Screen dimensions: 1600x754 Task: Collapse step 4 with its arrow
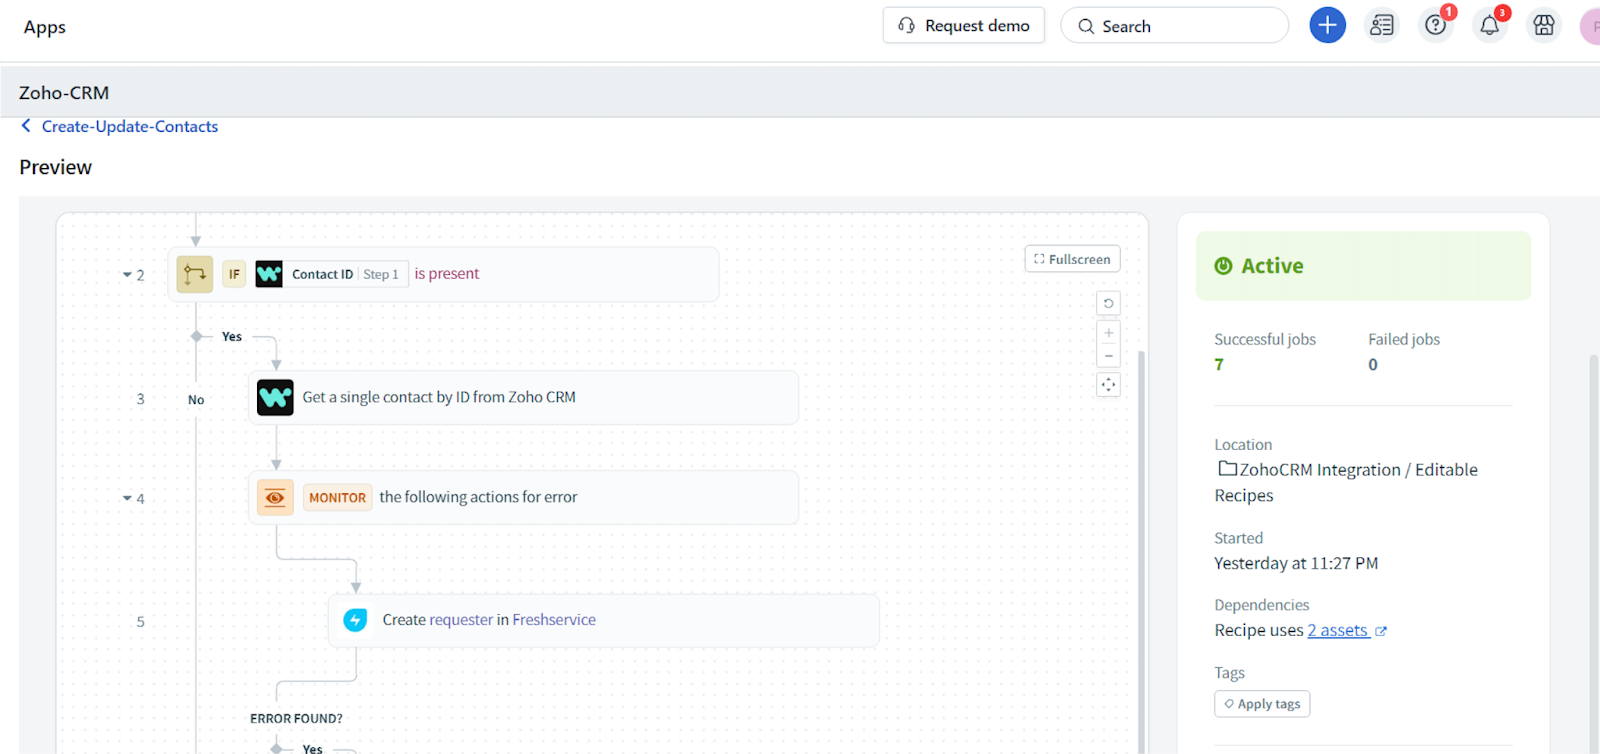pyautogui.click(x=127, y=498)
